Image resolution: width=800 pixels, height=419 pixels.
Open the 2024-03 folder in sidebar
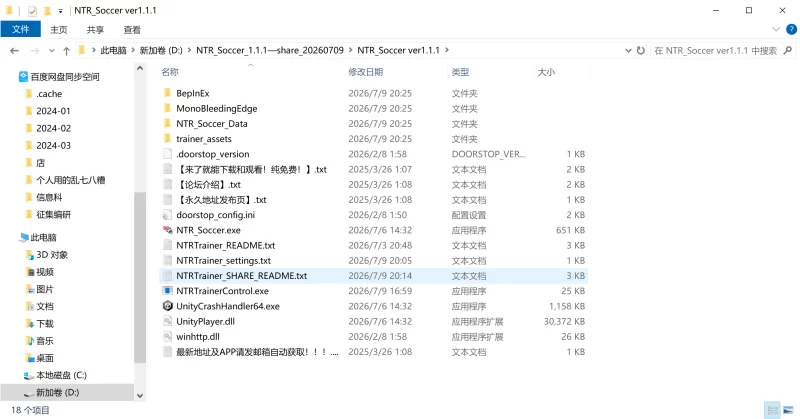(53, 145)
